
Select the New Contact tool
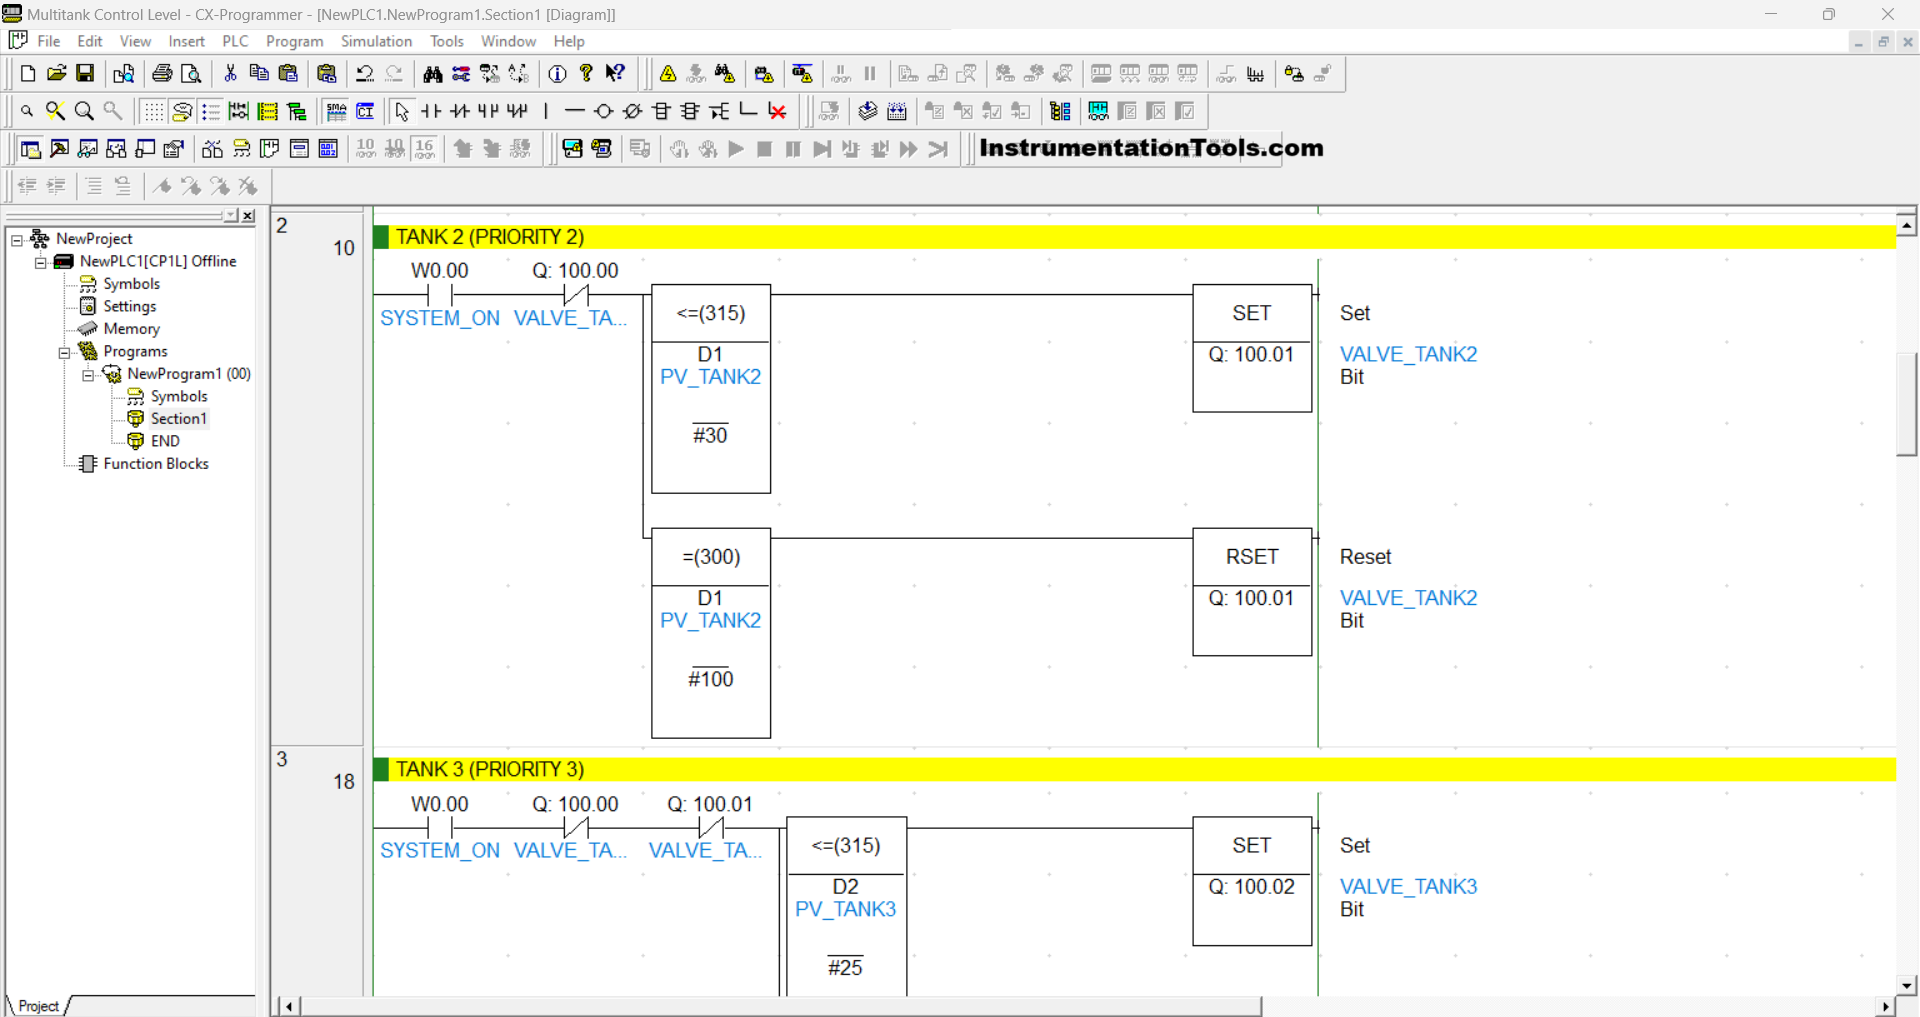coord(431,111)
